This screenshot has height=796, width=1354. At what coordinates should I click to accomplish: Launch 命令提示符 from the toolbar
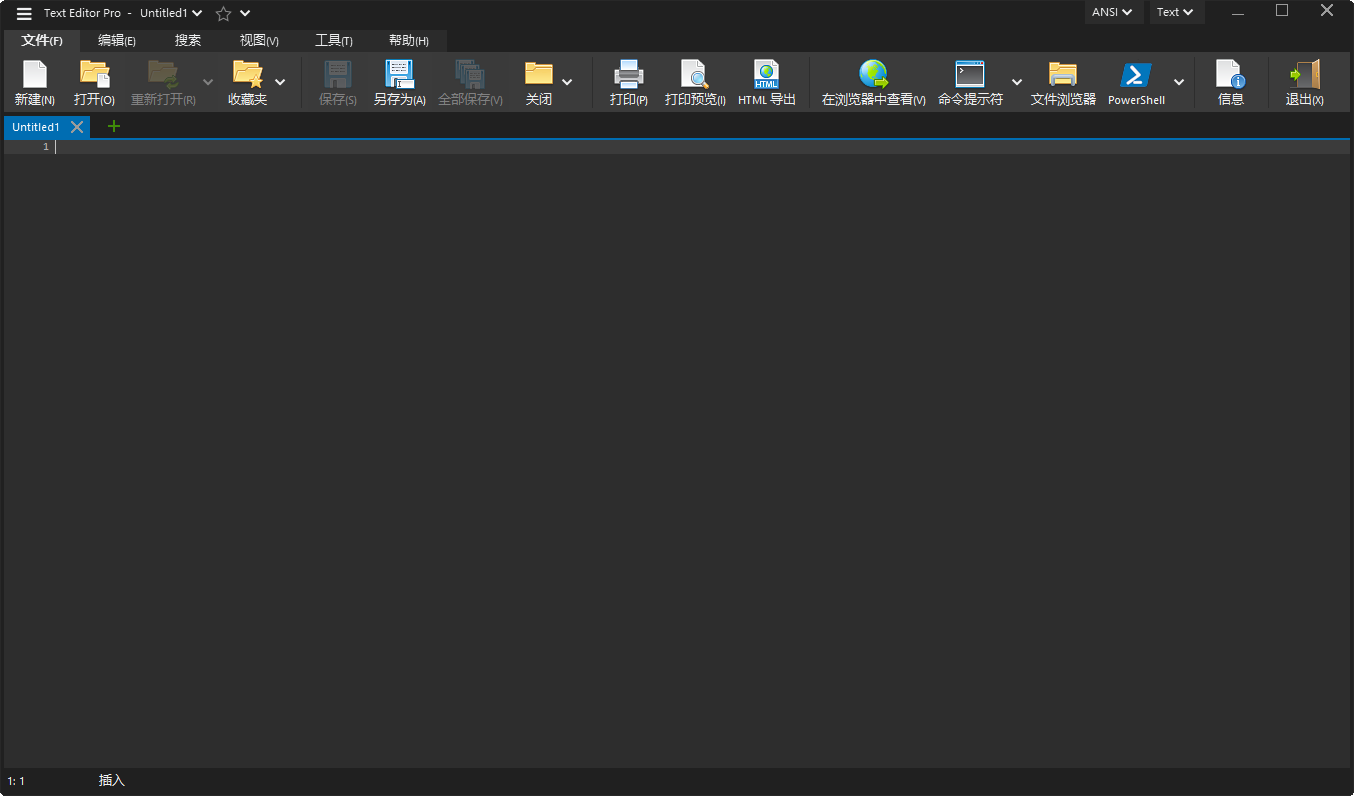coord(968,81)
